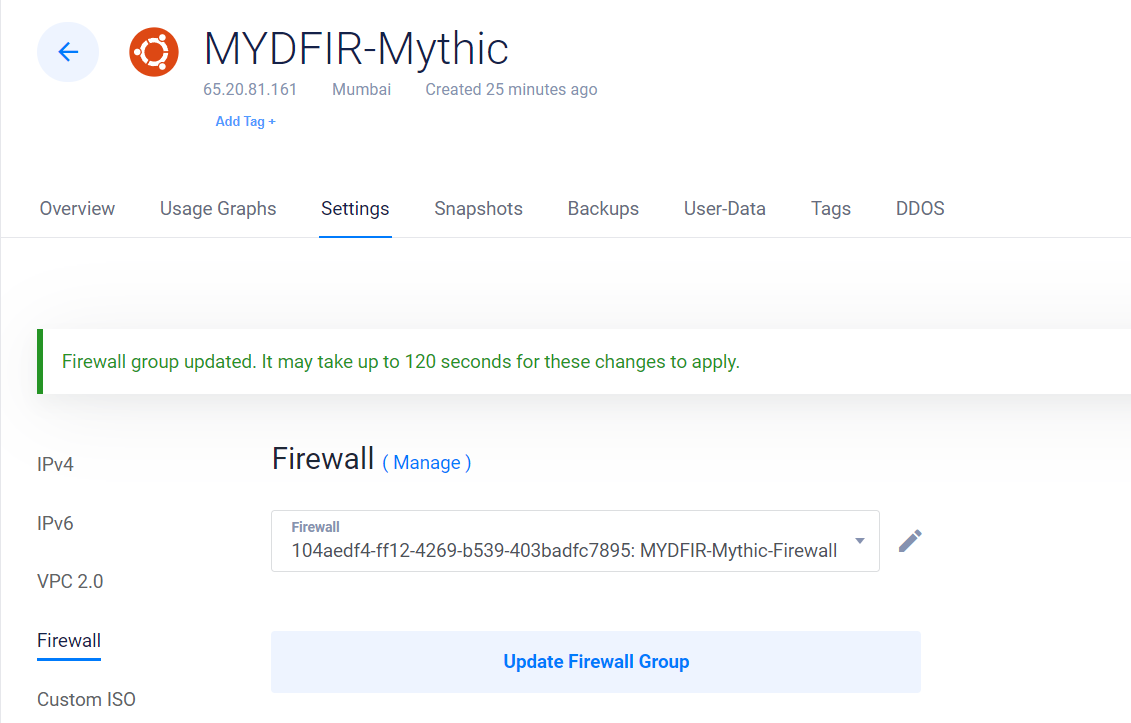
Task: Click the Ubuntu logo icon
Action: click(x=154, y=52)
